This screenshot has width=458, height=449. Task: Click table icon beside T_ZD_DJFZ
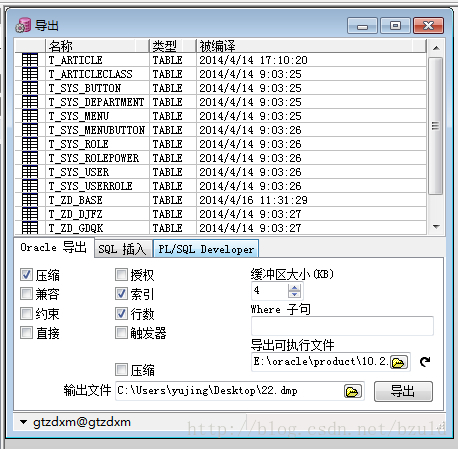(30, 214)
